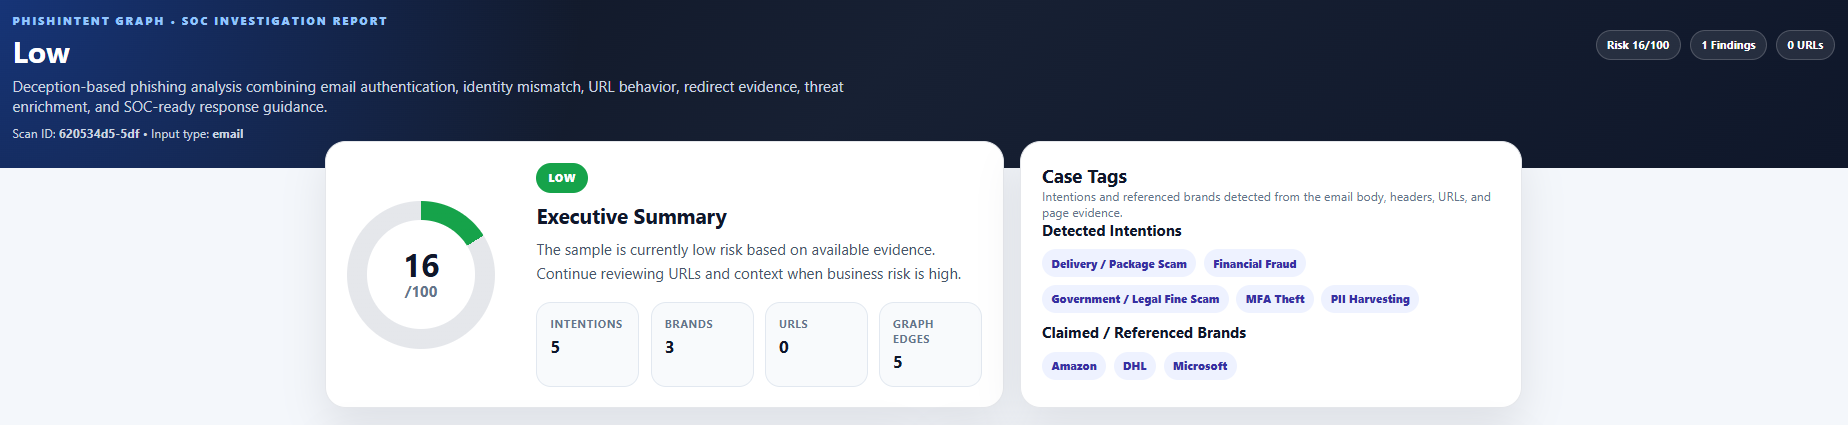Select the URLs stat card
The width and height of the screenshot is (1848, 425).
[x=816, y=344]
